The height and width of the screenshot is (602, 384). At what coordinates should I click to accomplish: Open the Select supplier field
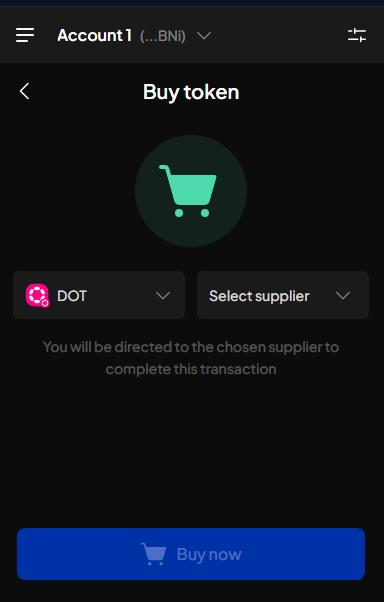click(283, 295)
